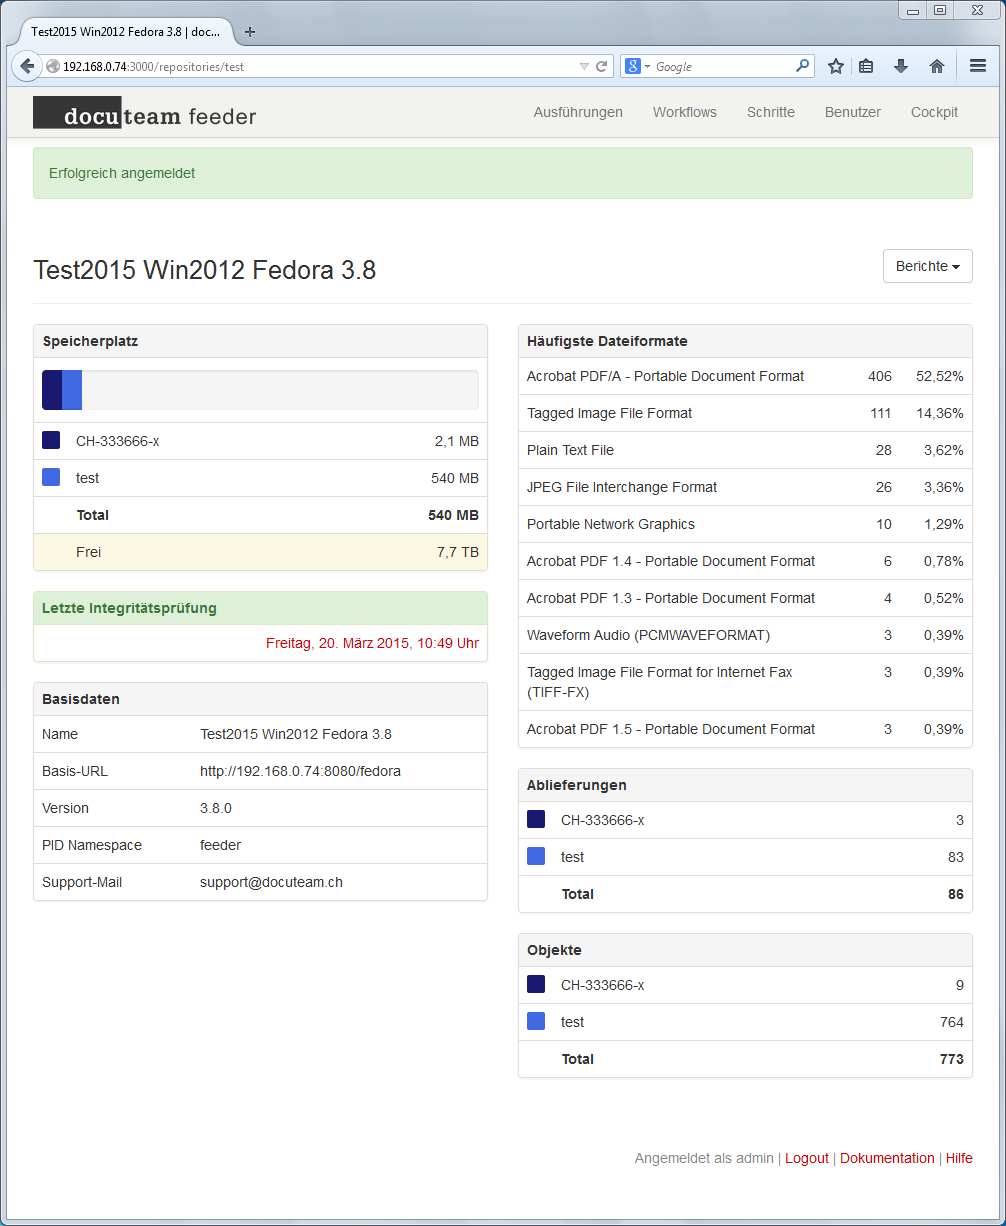This screenshot has width=1006, height=1226.
Task: Open the Dokumentation link in footer
Action: 886,1158
